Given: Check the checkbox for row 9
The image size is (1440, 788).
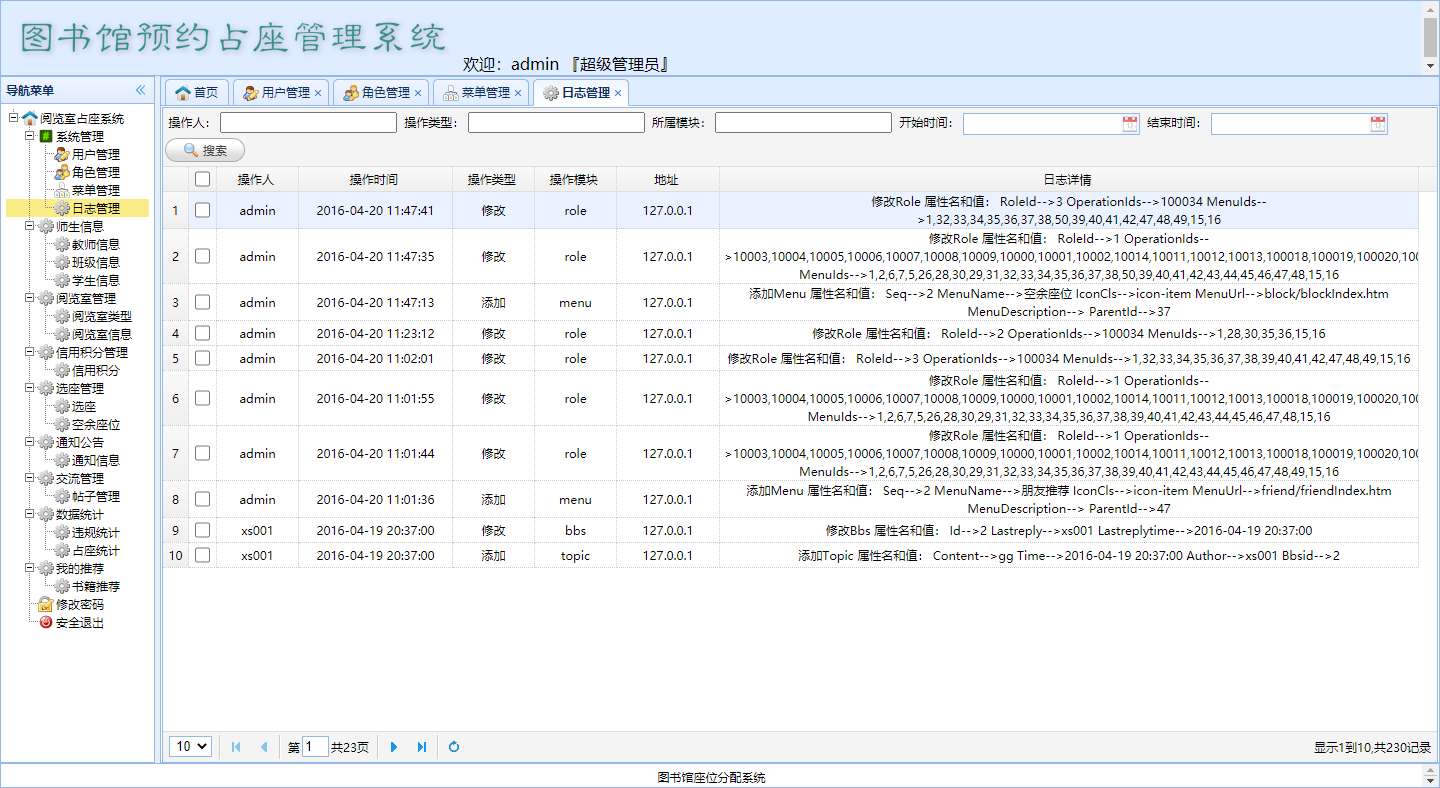Looking at the screenshot, I should pyautogui.click(x=202, y=530).
